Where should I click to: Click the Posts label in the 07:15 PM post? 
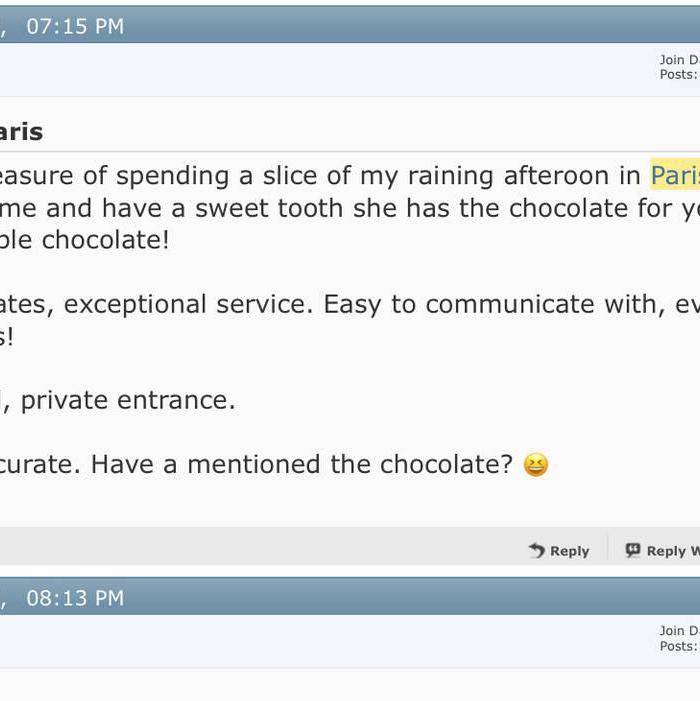tap(677, 74)
